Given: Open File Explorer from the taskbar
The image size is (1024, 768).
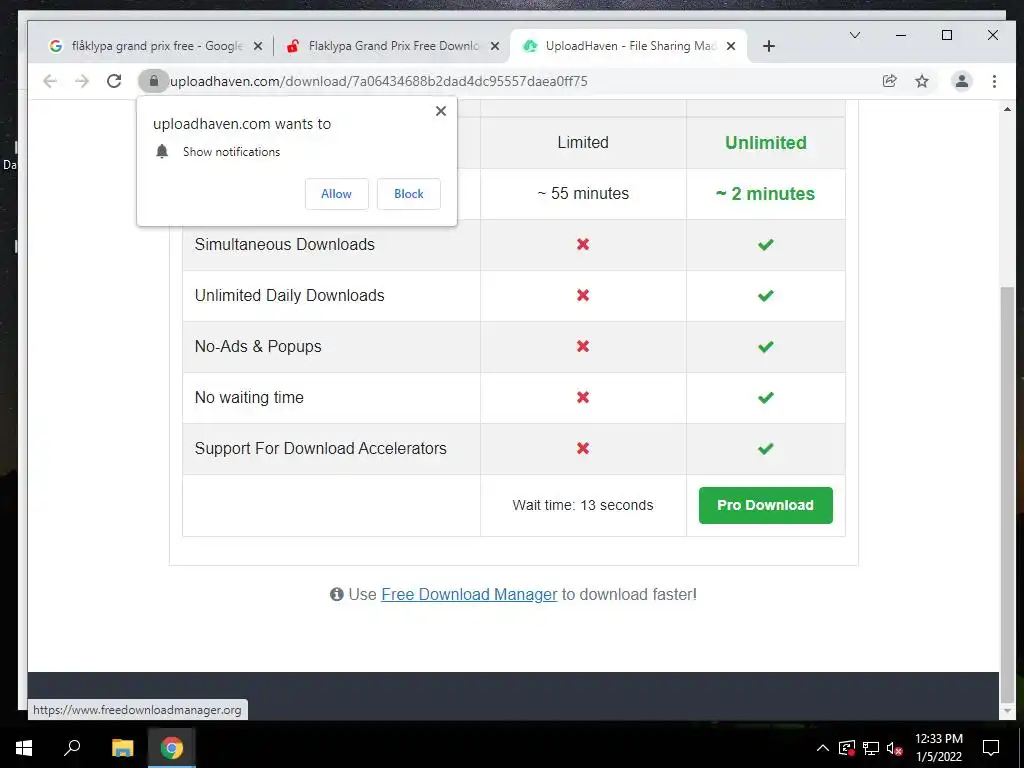Looking at the screenshot, I should pos(122,748).
